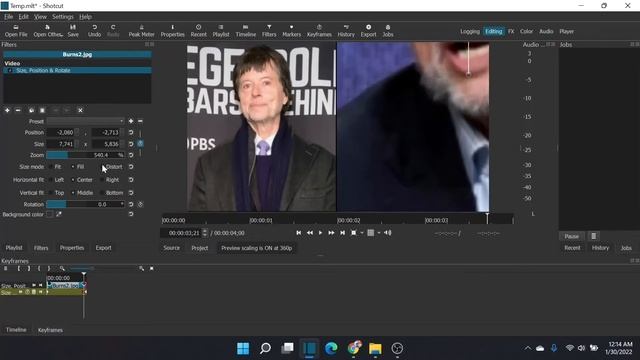The height and width of the screenshot is (360, 640).
Task: Open the Edit menu
Action: tap(24, 17)
